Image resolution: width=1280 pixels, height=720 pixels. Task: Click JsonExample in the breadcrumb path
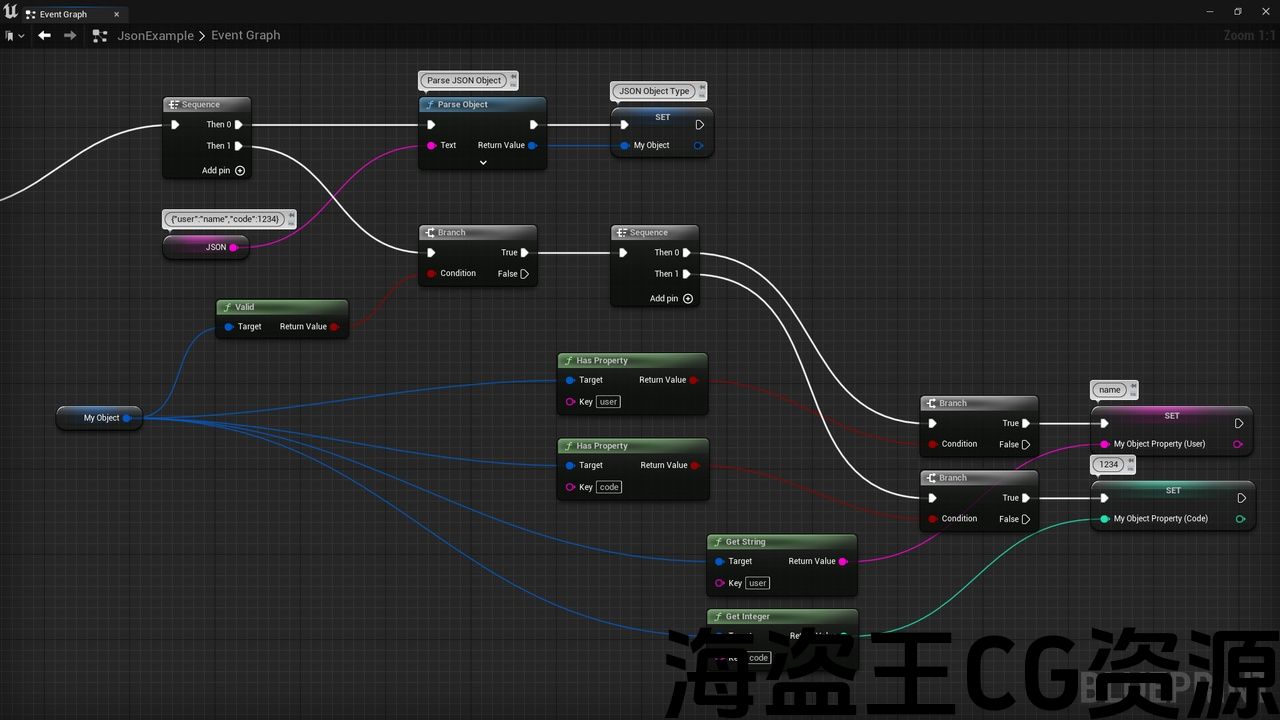(155, 35)
